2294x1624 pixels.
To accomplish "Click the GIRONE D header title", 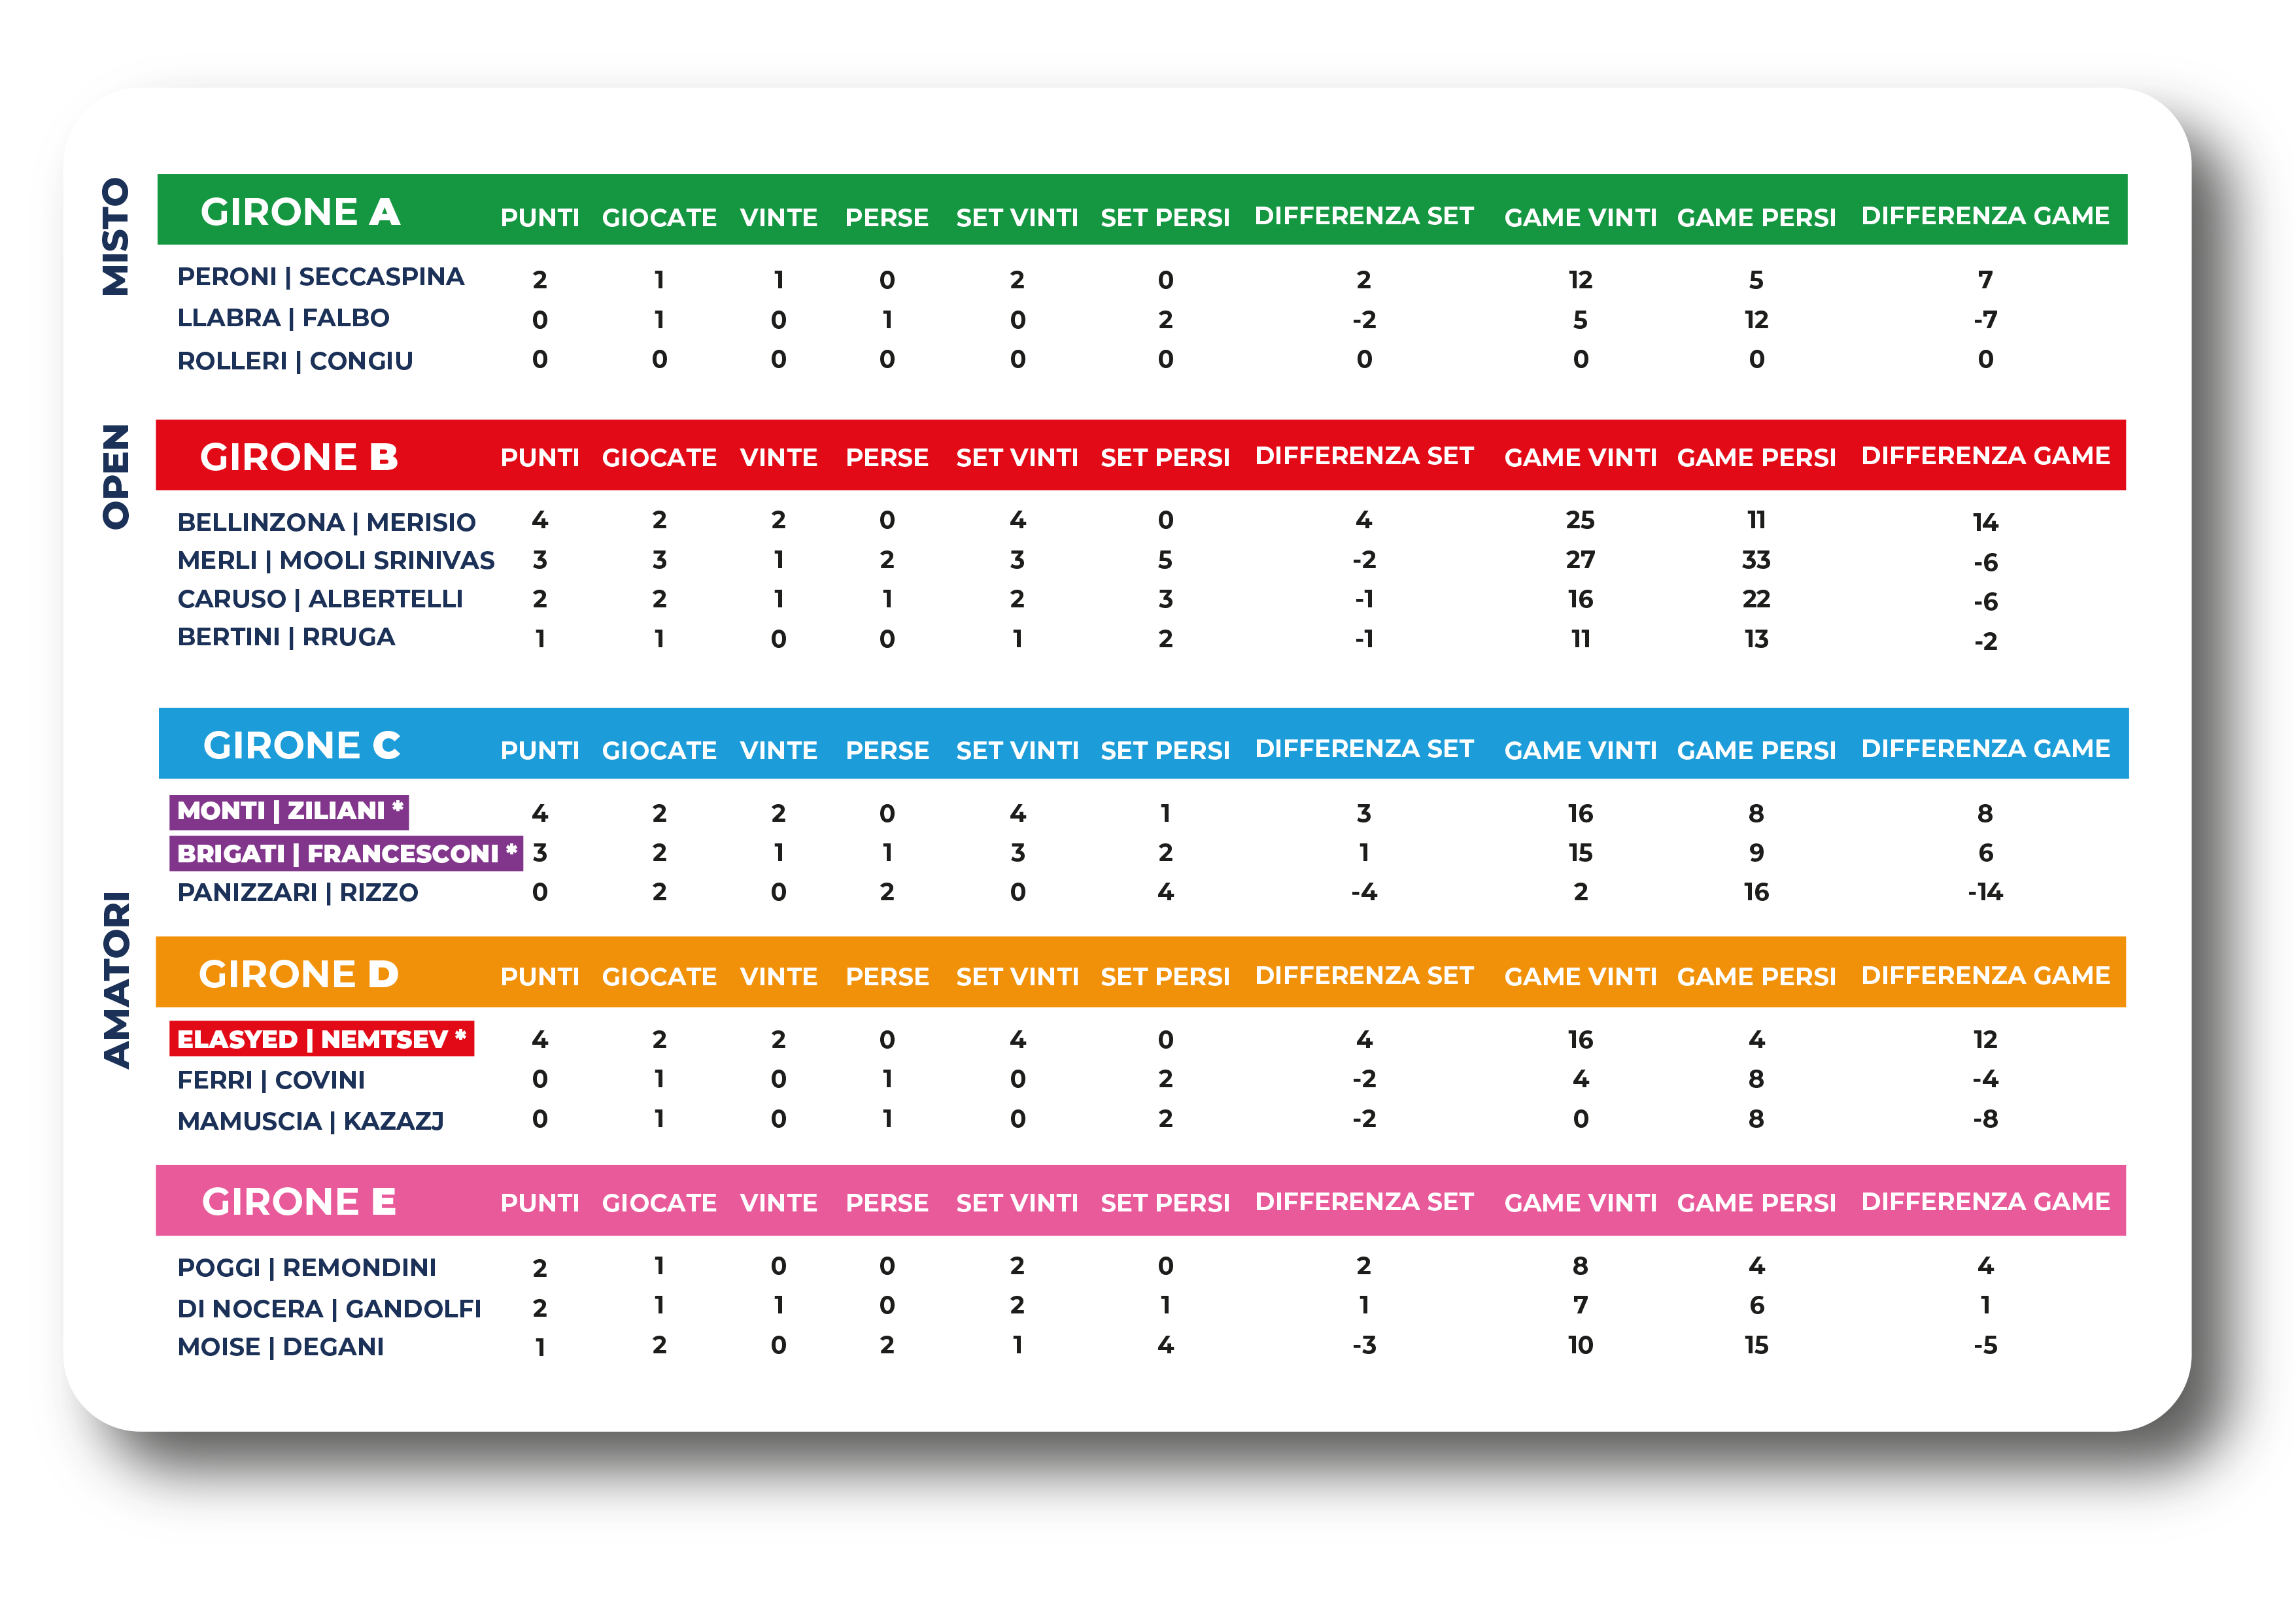I will [x=298, y=974].
